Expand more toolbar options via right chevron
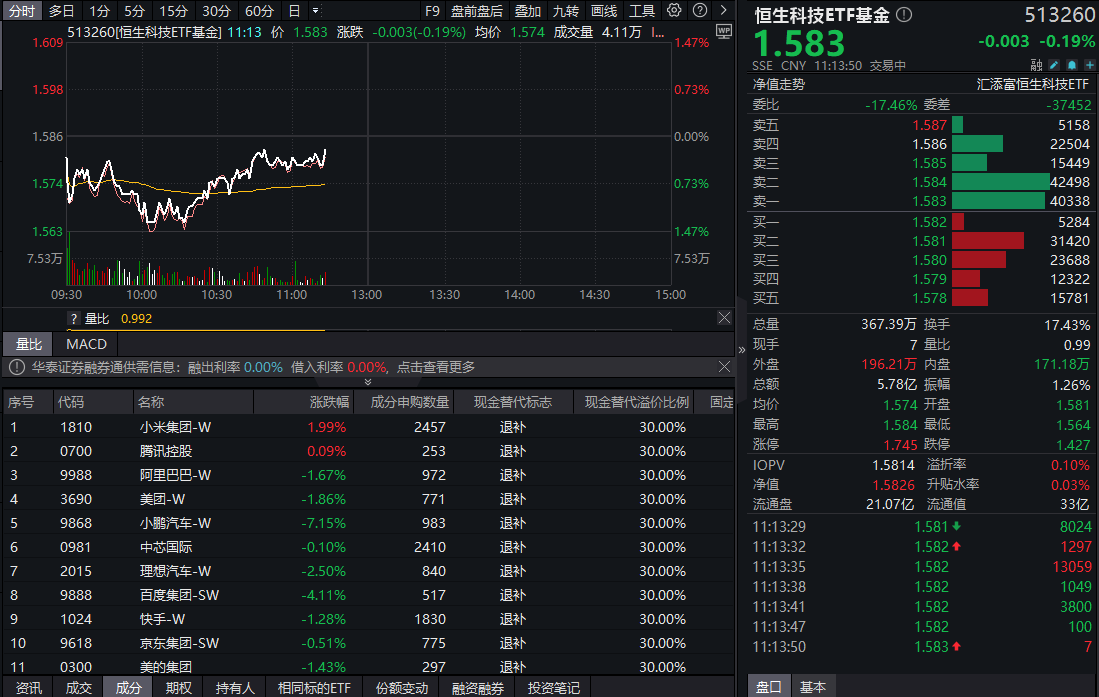 pos(723,11)
